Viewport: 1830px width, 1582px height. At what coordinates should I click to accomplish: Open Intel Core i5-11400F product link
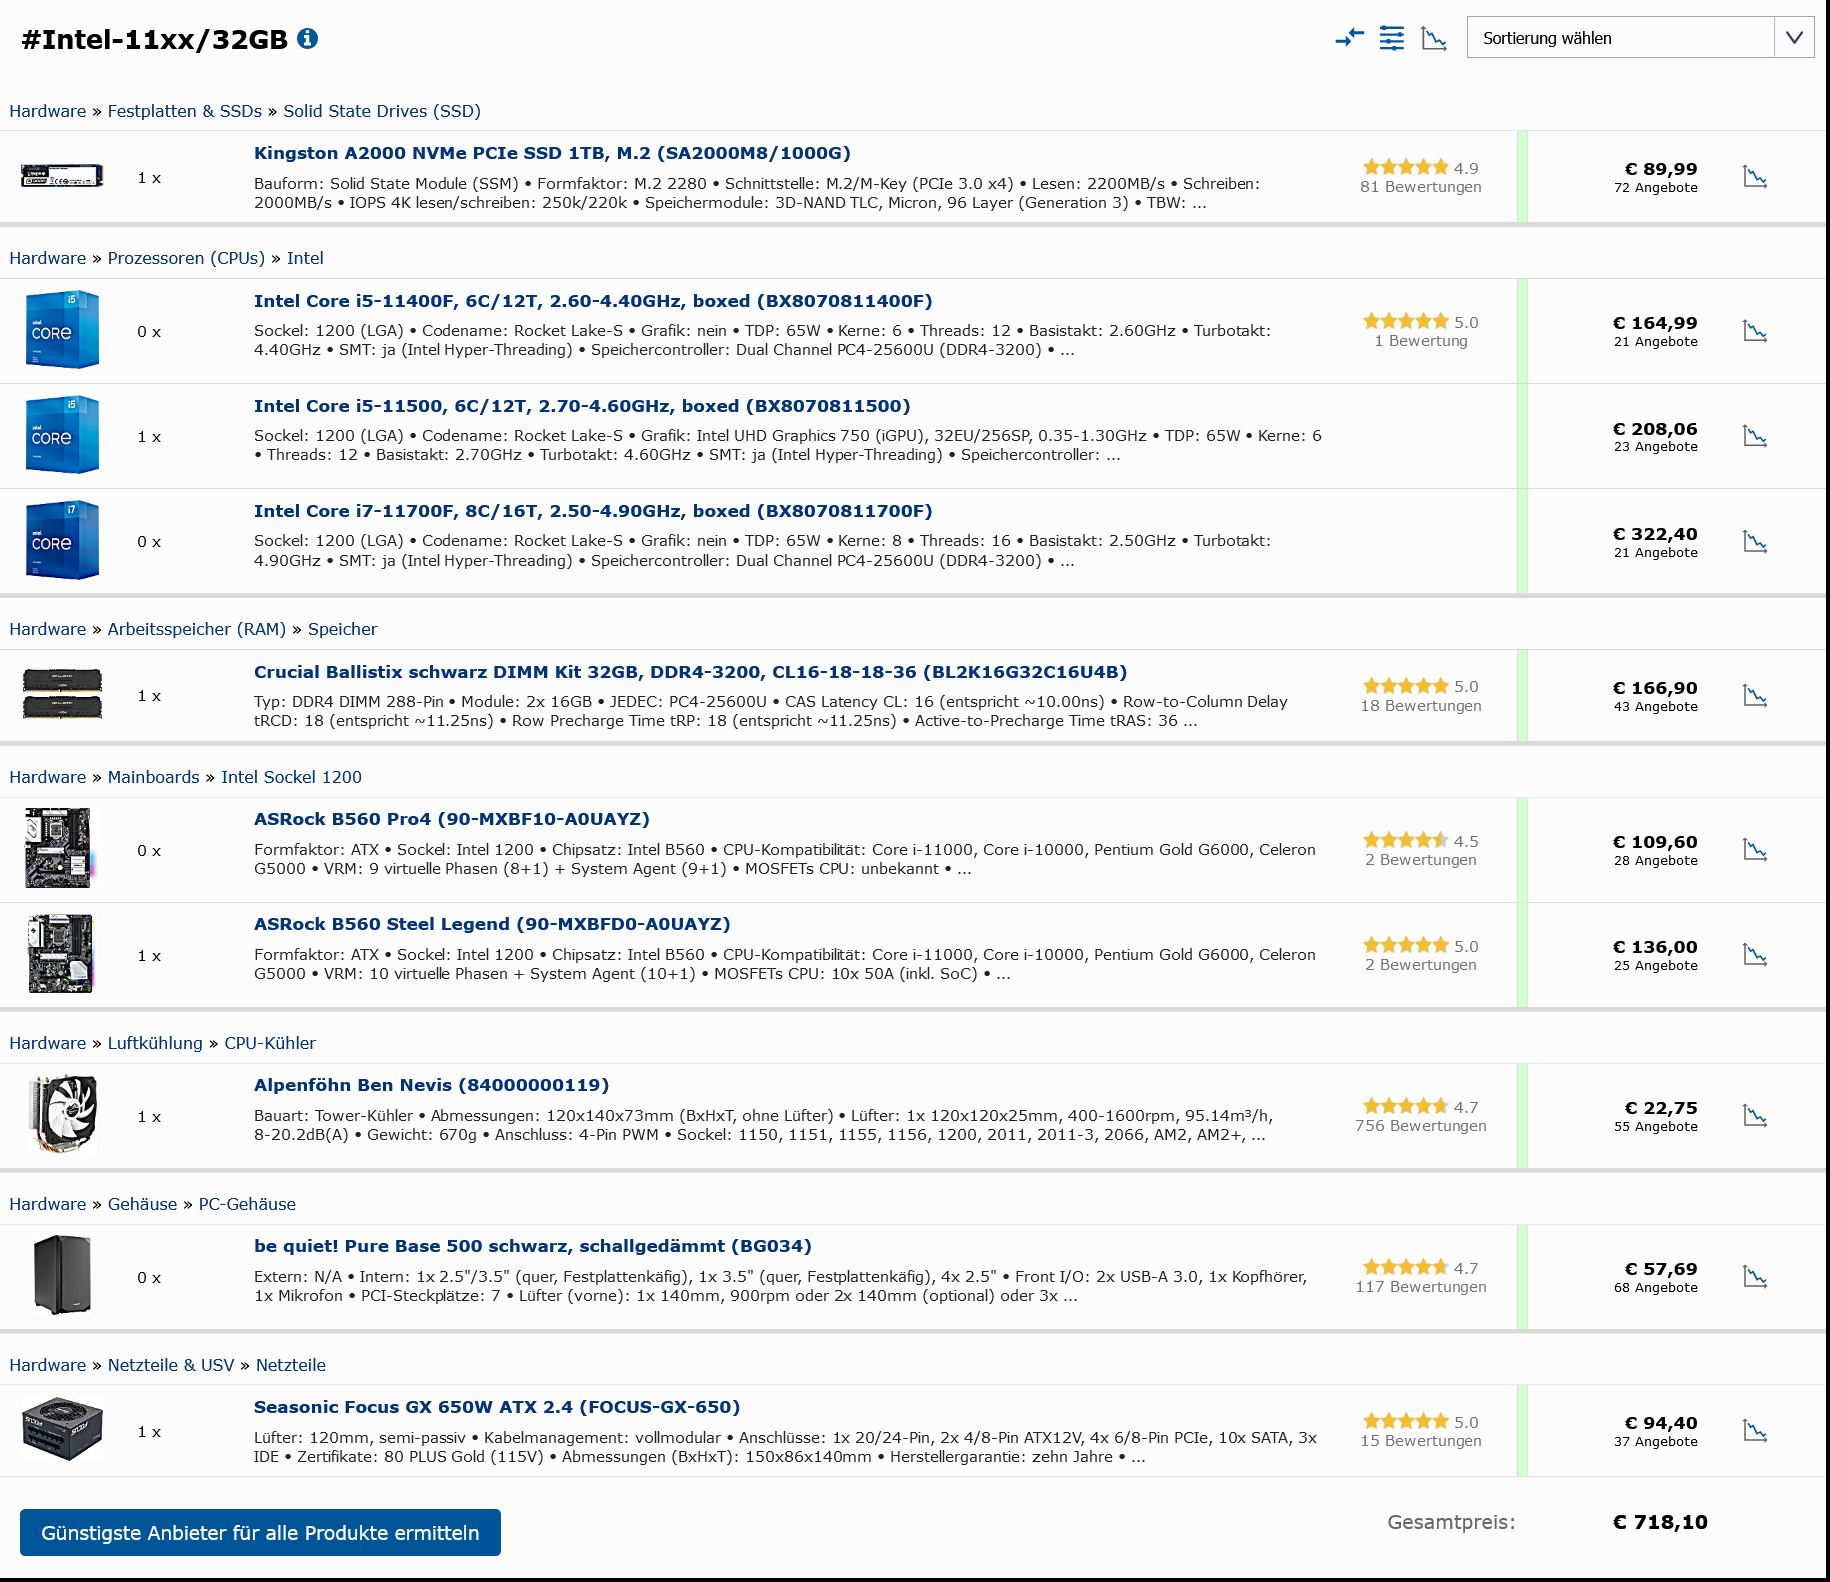(x=593, y=301)
